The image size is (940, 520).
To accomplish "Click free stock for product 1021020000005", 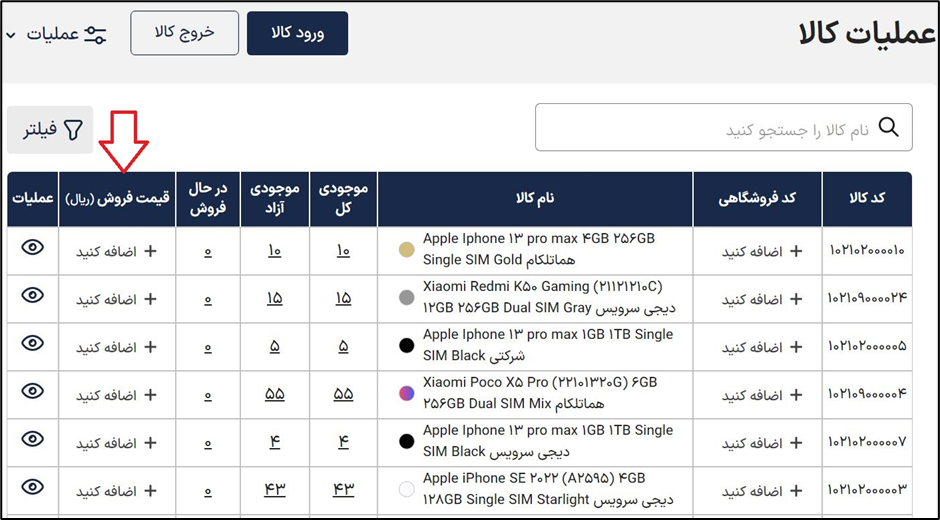I will (275, 347).
